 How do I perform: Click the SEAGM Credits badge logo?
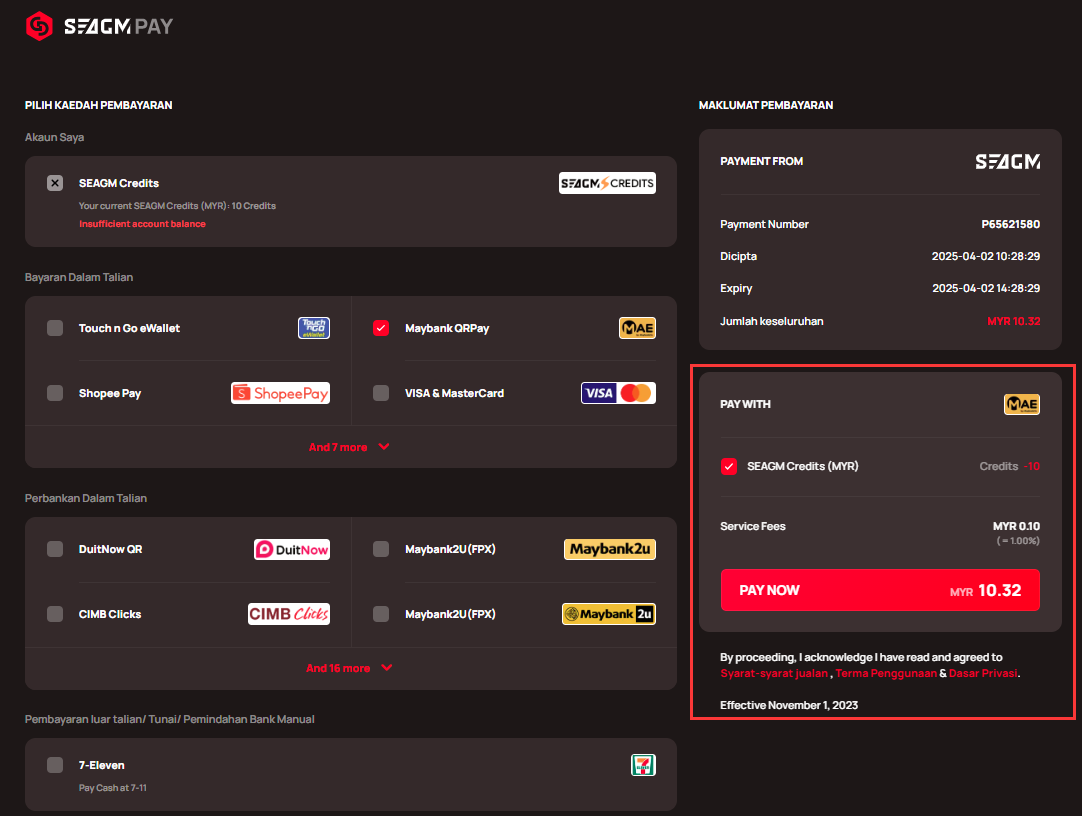click(x=607, y=183)
